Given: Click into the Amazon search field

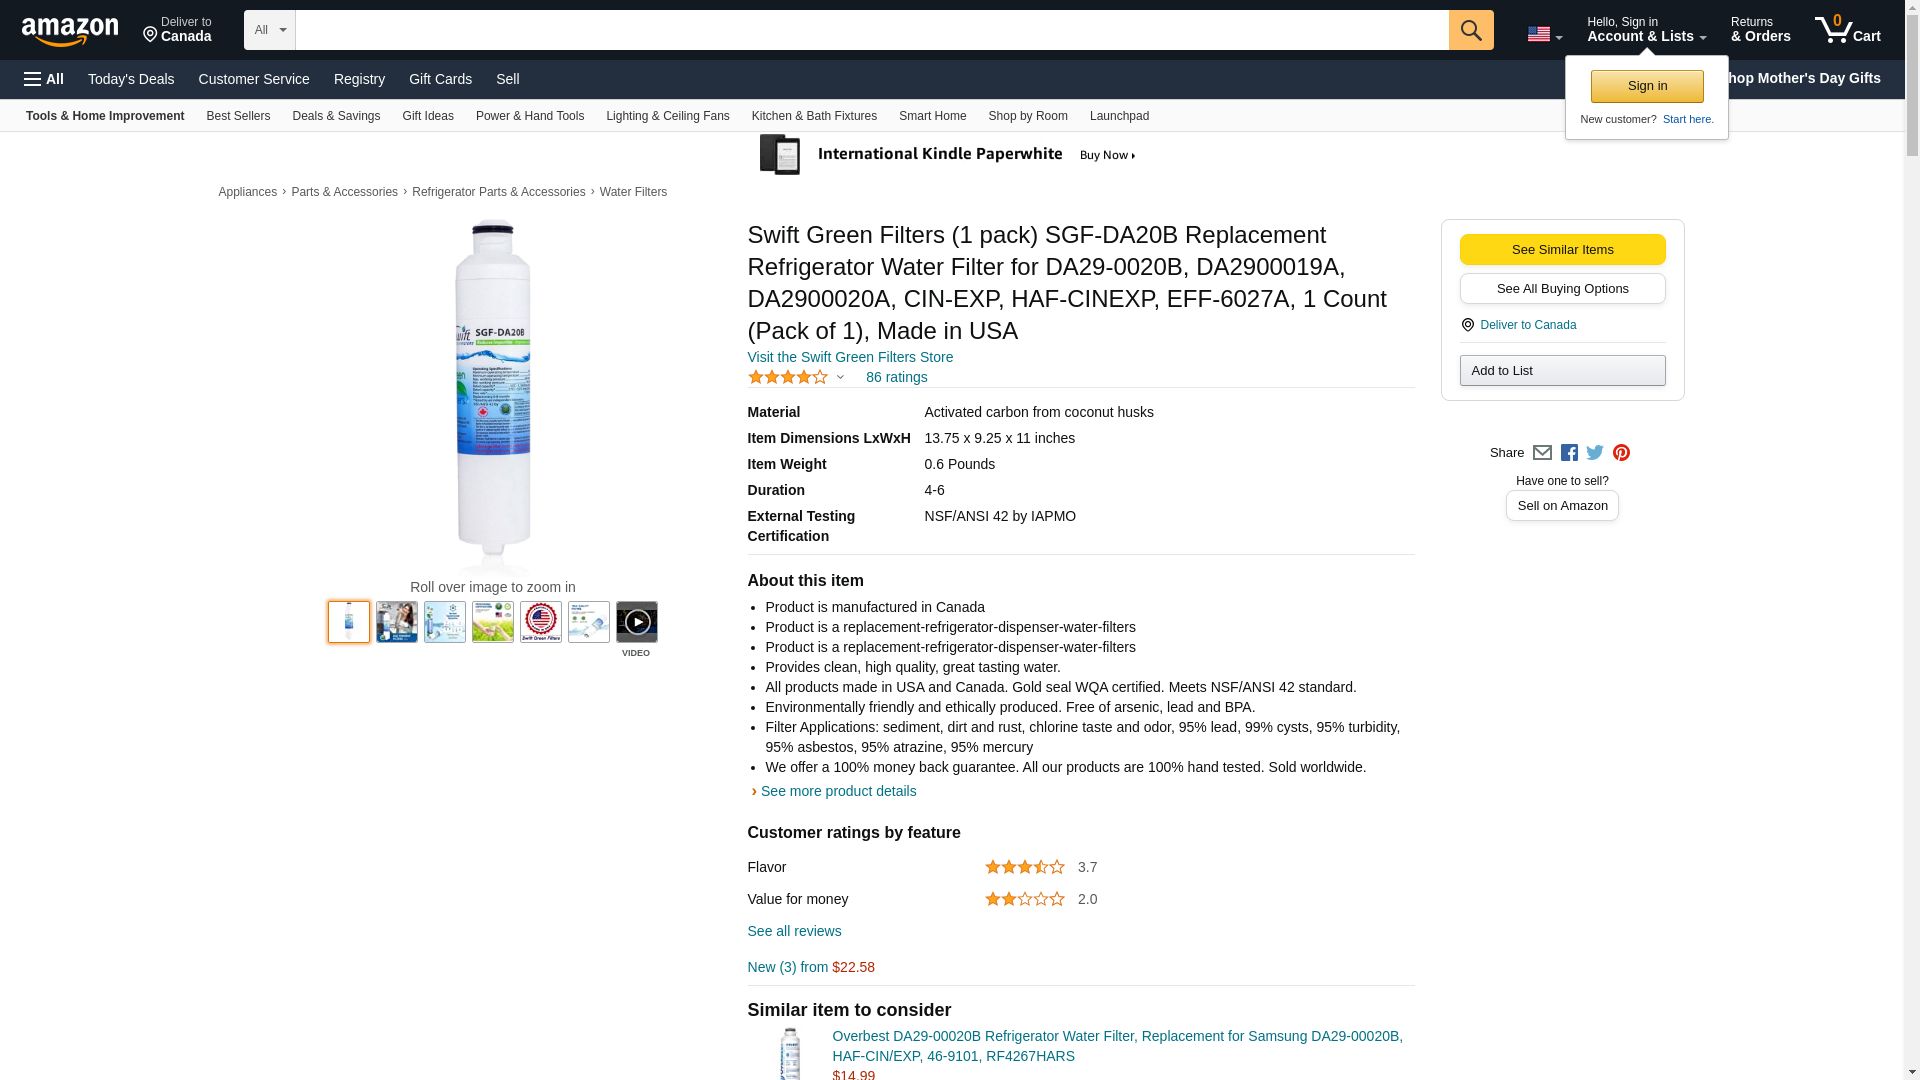Looking at the screenshot, I should tap(870, 30).
